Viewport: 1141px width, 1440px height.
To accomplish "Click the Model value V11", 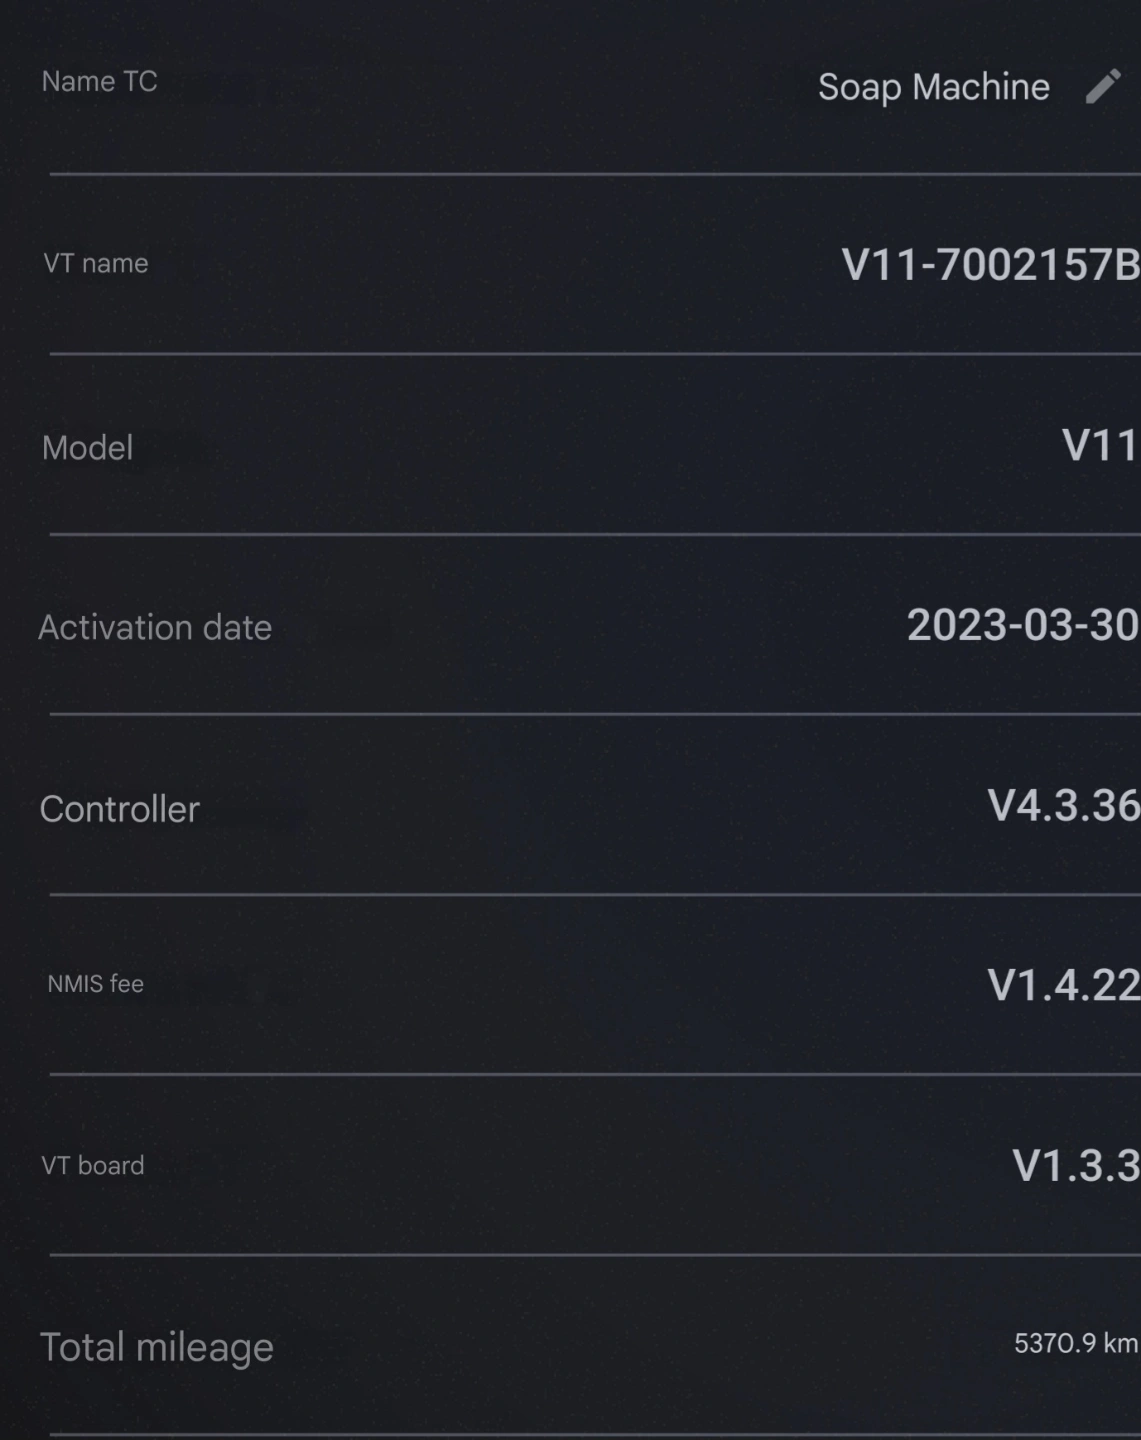I will tap(1099, 446).
